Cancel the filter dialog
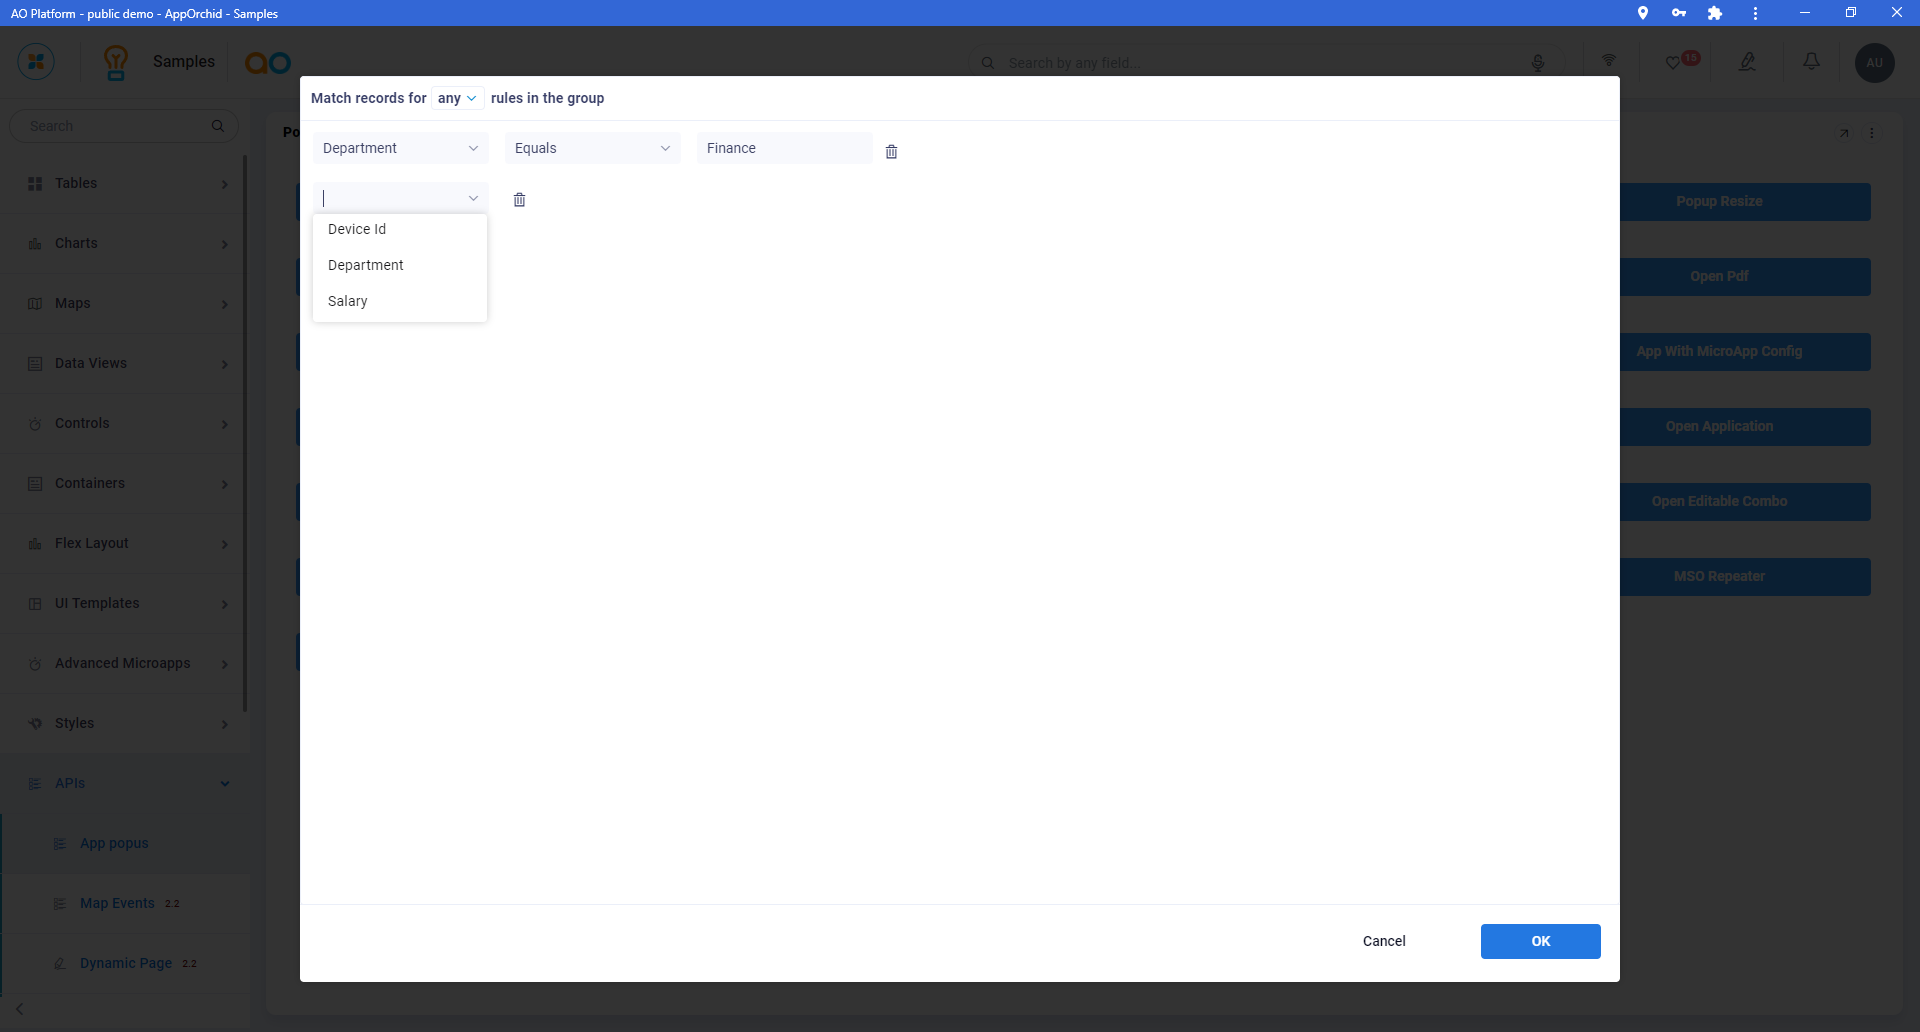 [1384, 941]
